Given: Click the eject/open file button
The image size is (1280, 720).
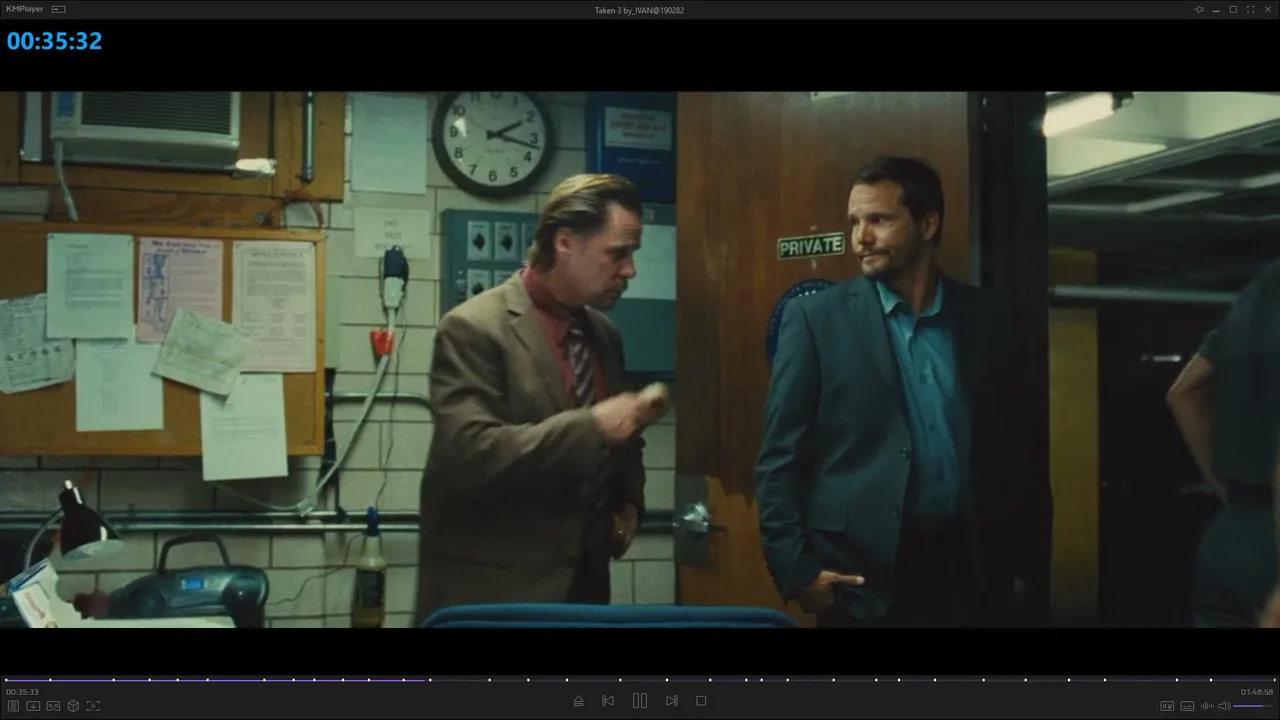Looking at the screenshot, I should tap(578, 701).
